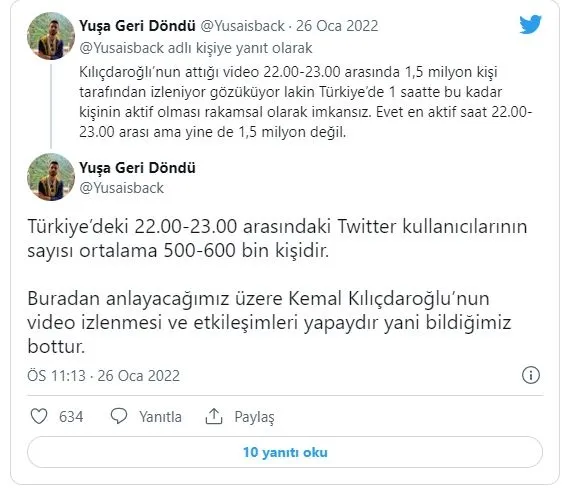
Task: Click the reply speech bubble icon
Action: 119,416
